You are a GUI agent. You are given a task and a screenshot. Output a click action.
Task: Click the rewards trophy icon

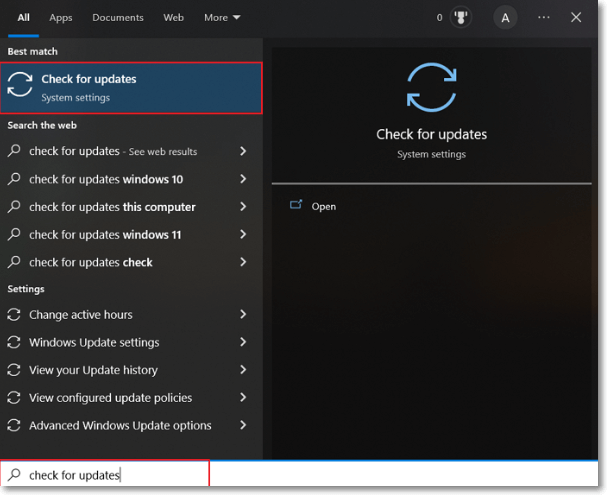click(x=461, y=18)
